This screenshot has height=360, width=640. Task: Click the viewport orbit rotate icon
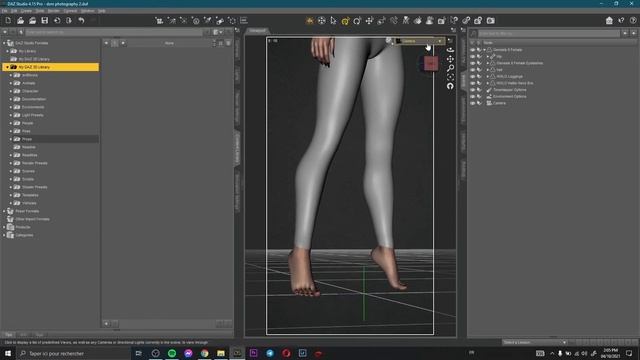450,50
